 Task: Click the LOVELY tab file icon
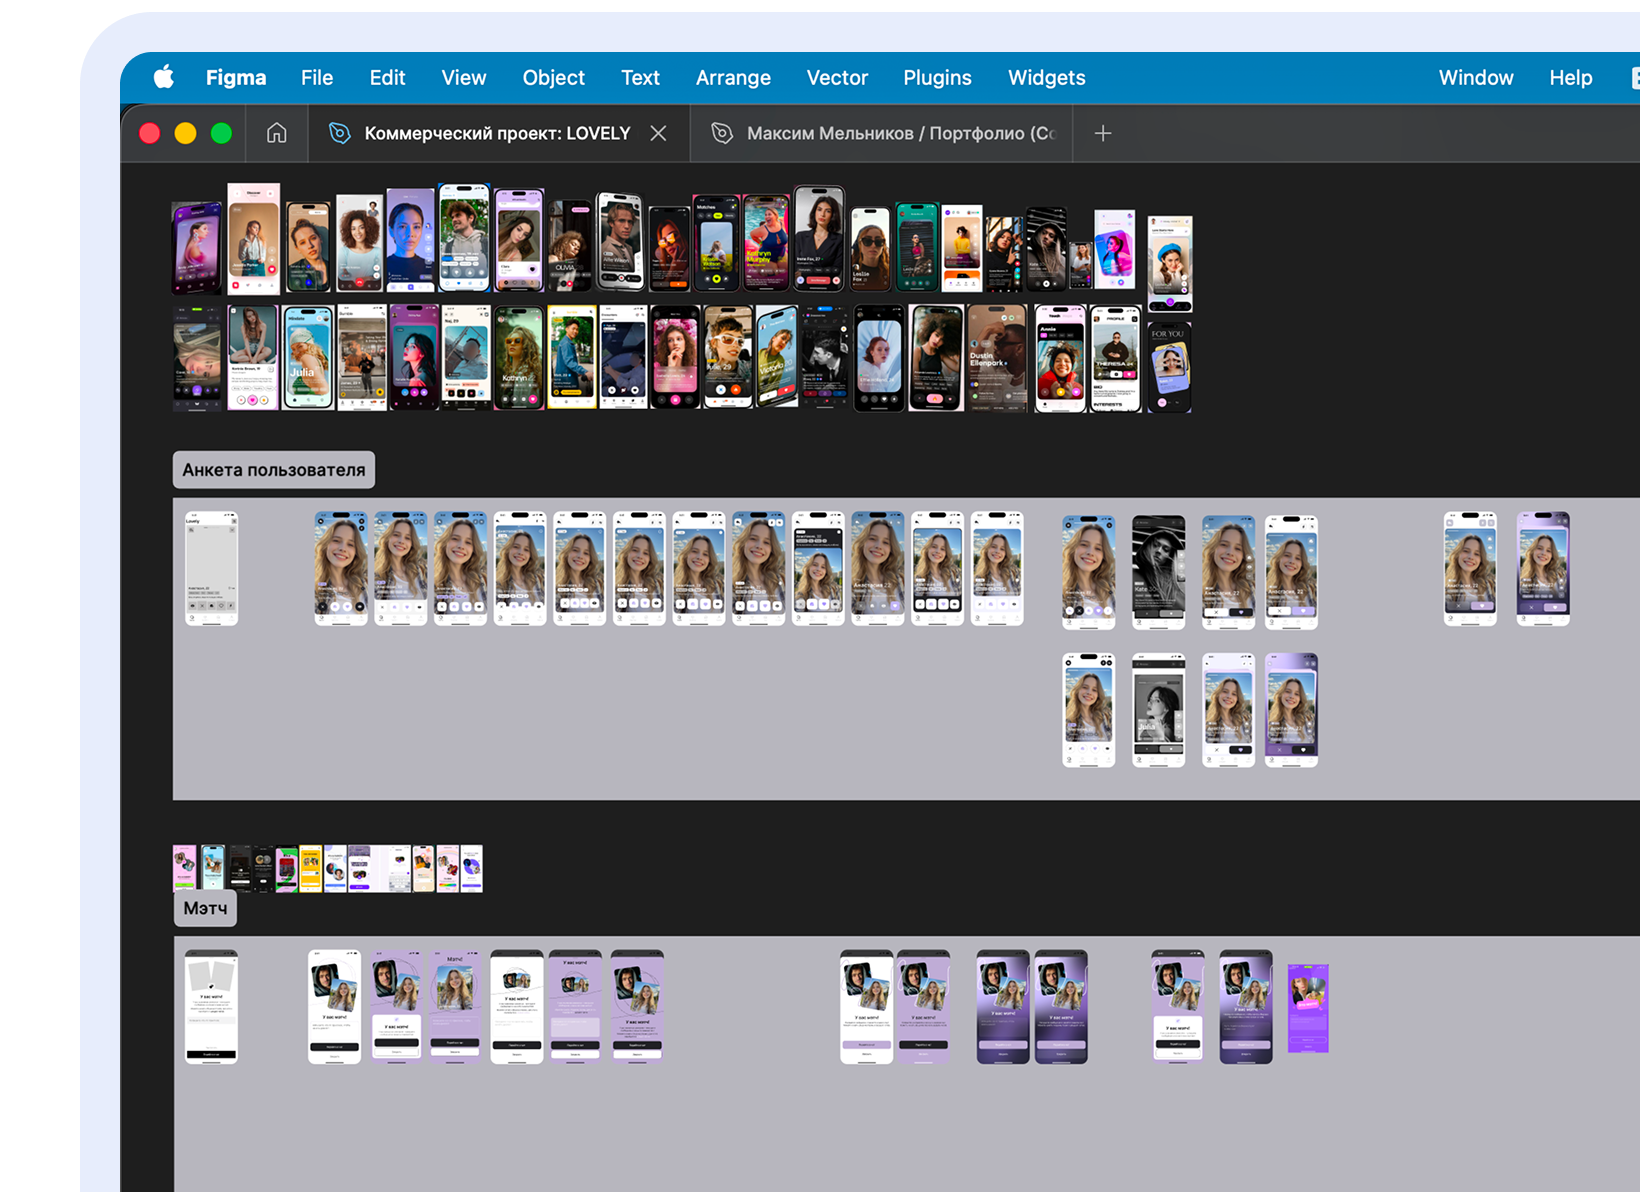click(x=340, y=133)
